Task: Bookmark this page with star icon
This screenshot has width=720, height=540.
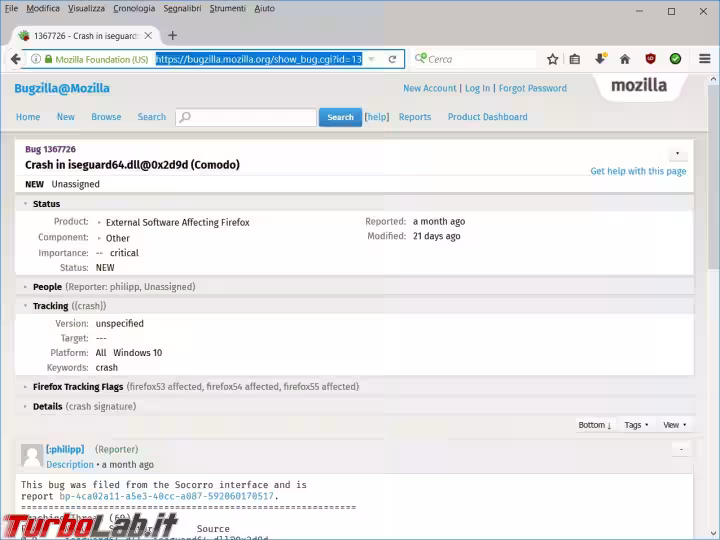Action: tap(552, 59)
